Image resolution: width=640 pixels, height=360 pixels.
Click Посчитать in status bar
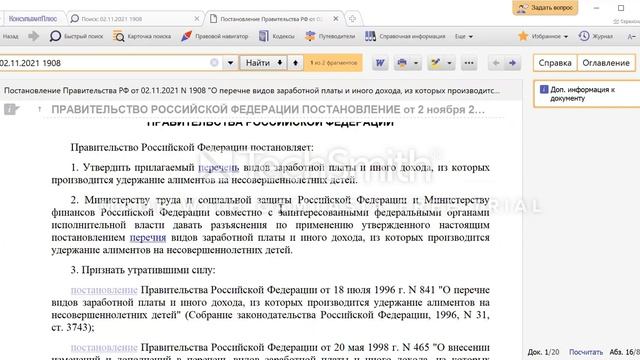click(586, 352)
